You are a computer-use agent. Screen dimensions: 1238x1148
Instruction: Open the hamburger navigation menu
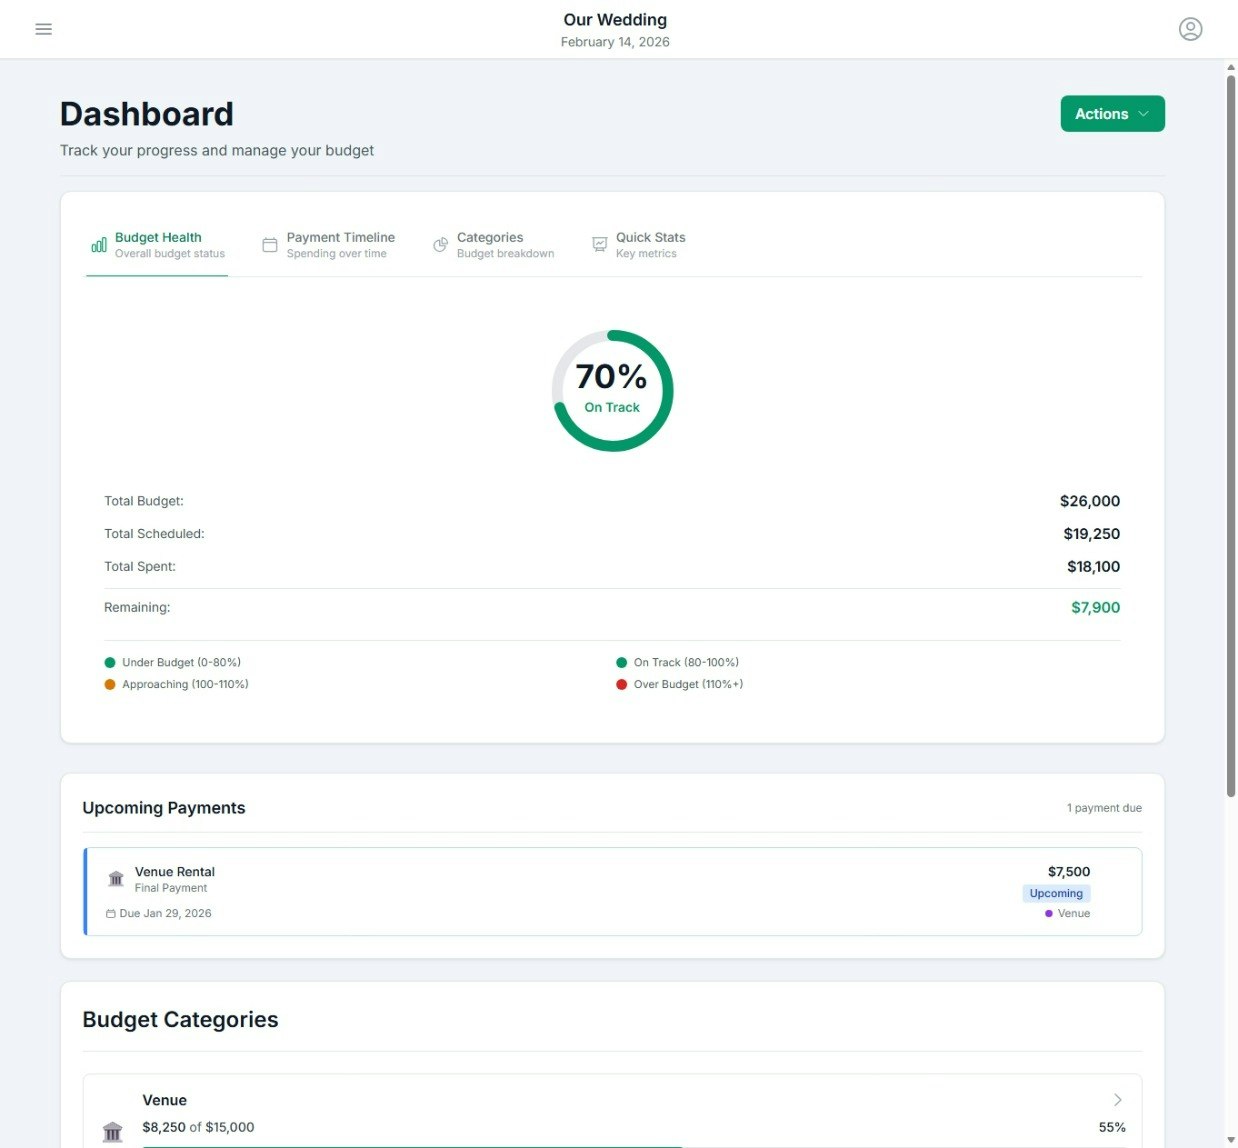[x=43, y=29]
